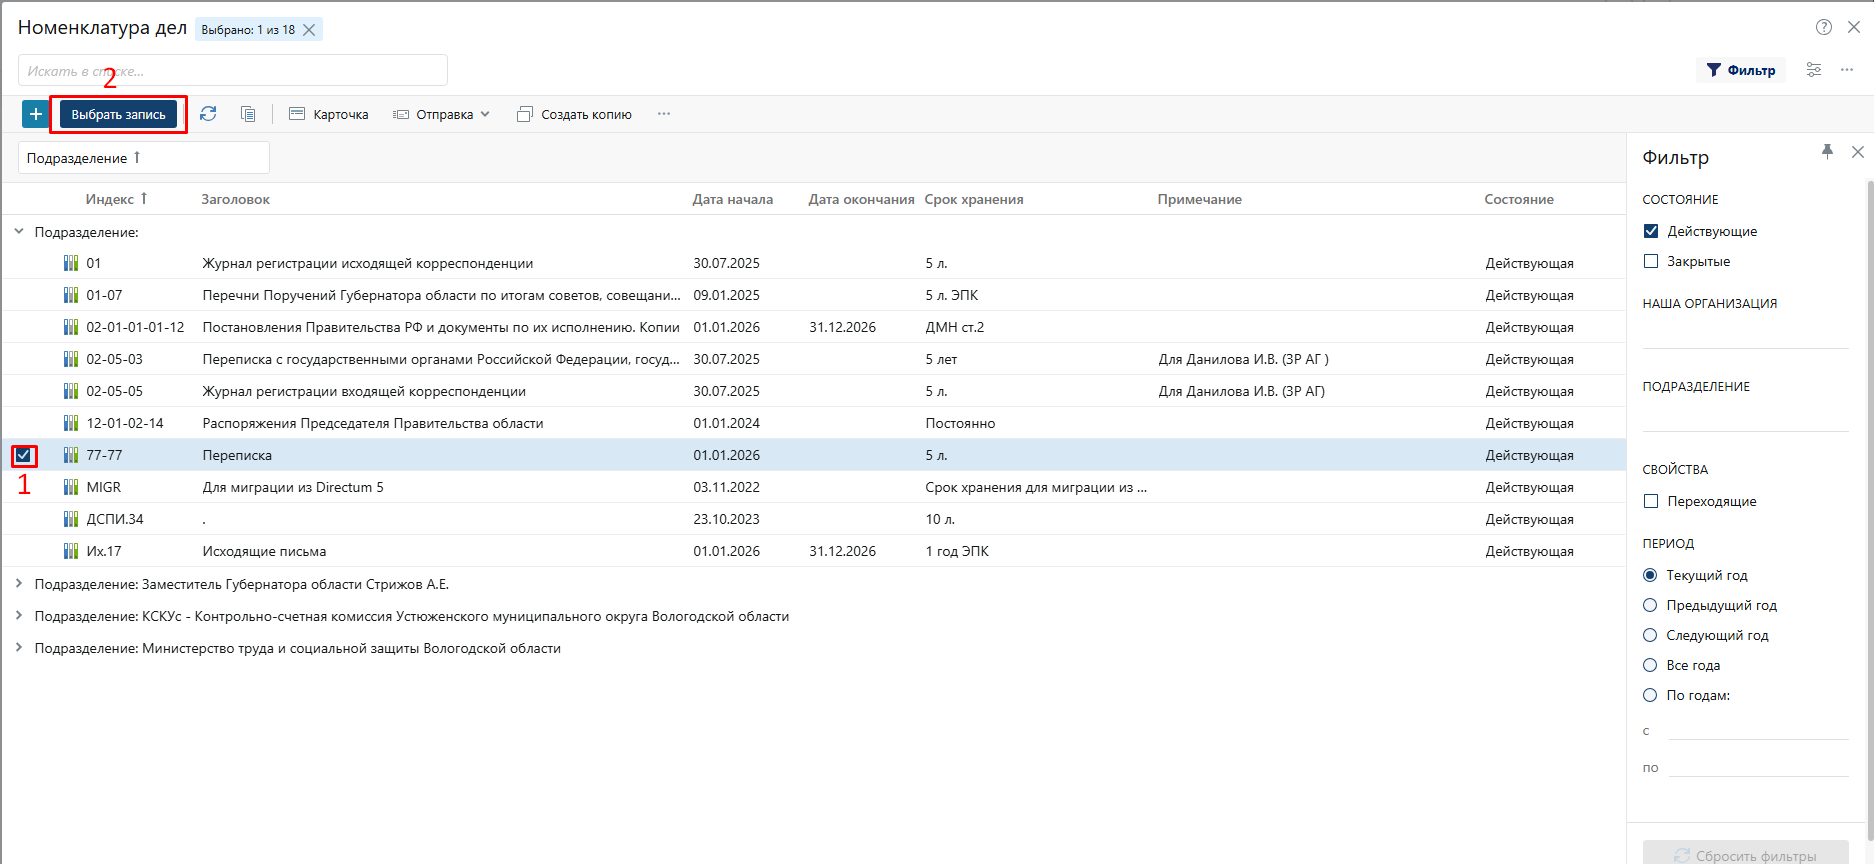Clear selection via X next to 'Выбрано: 1 из 18'
This screenshot has height=864, width=1874.
tap(309, 30)
